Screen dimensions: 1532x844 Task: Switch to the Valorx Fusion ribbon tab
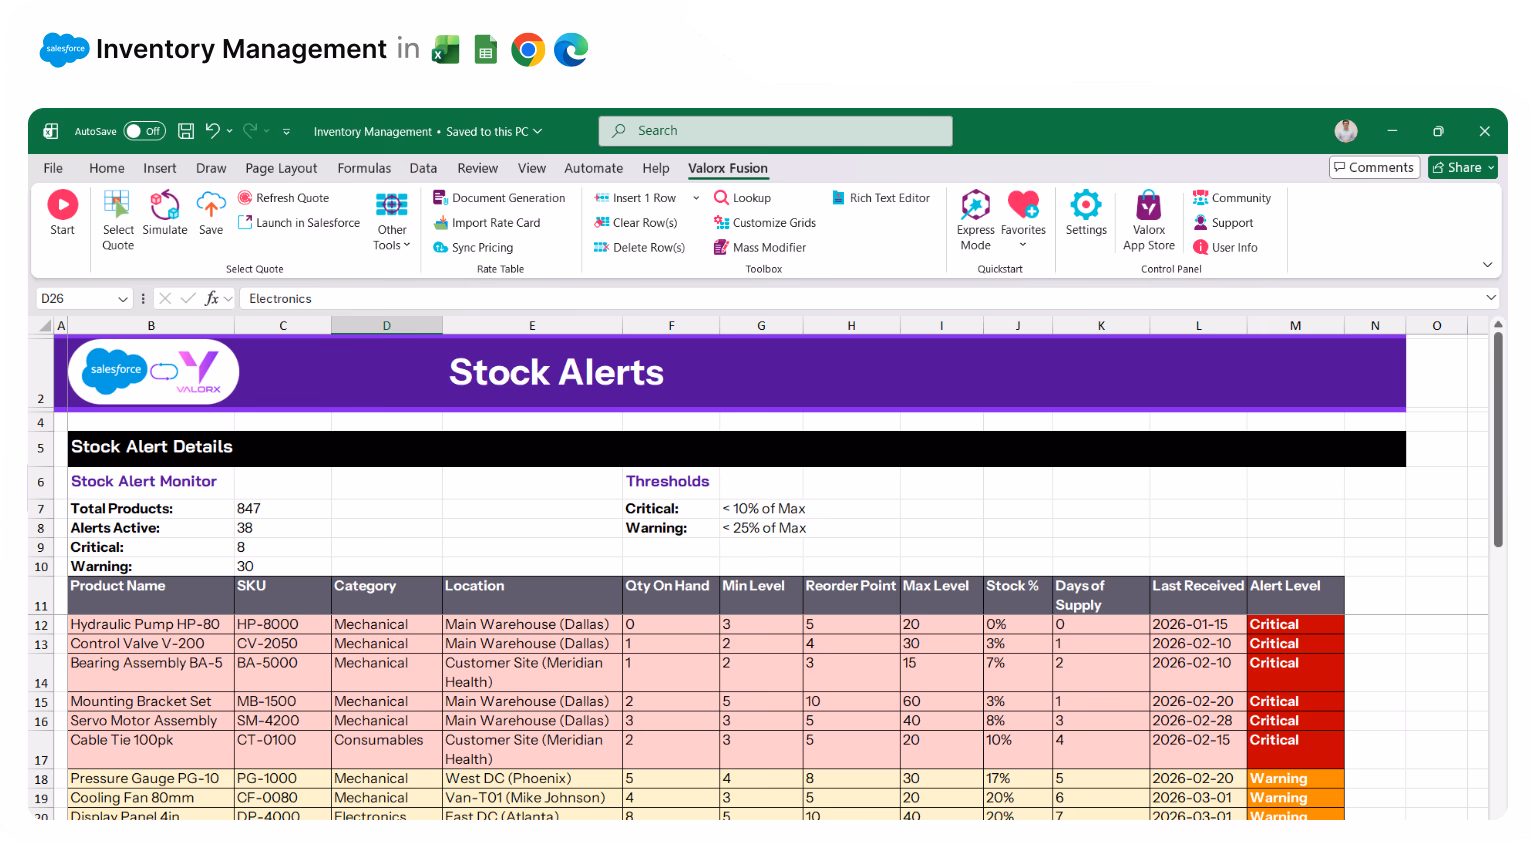point(727,168)
